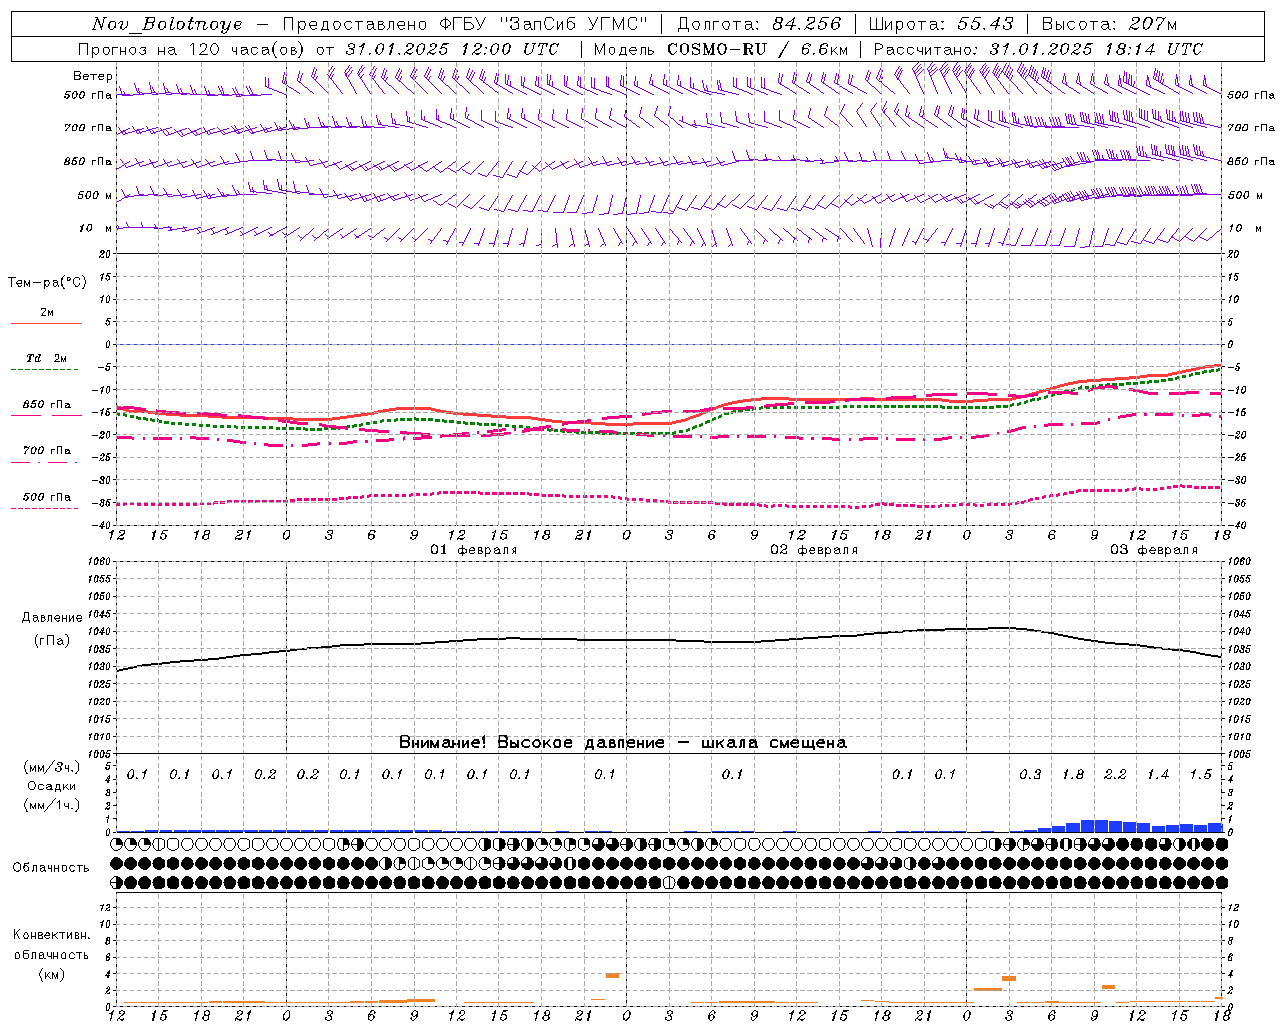Screen dimensions: 1280x1024
Task: Click the (км) units label
Action: pyautogui.click(x=51, y=974)
